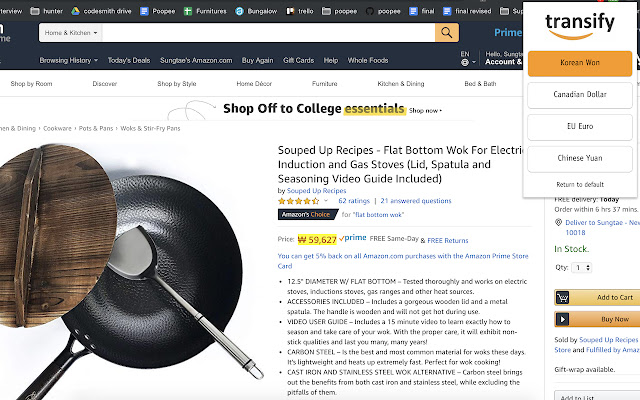The image size is (640, 400).
Task: Click Return to default link
Action: click(x=580, y=185)
